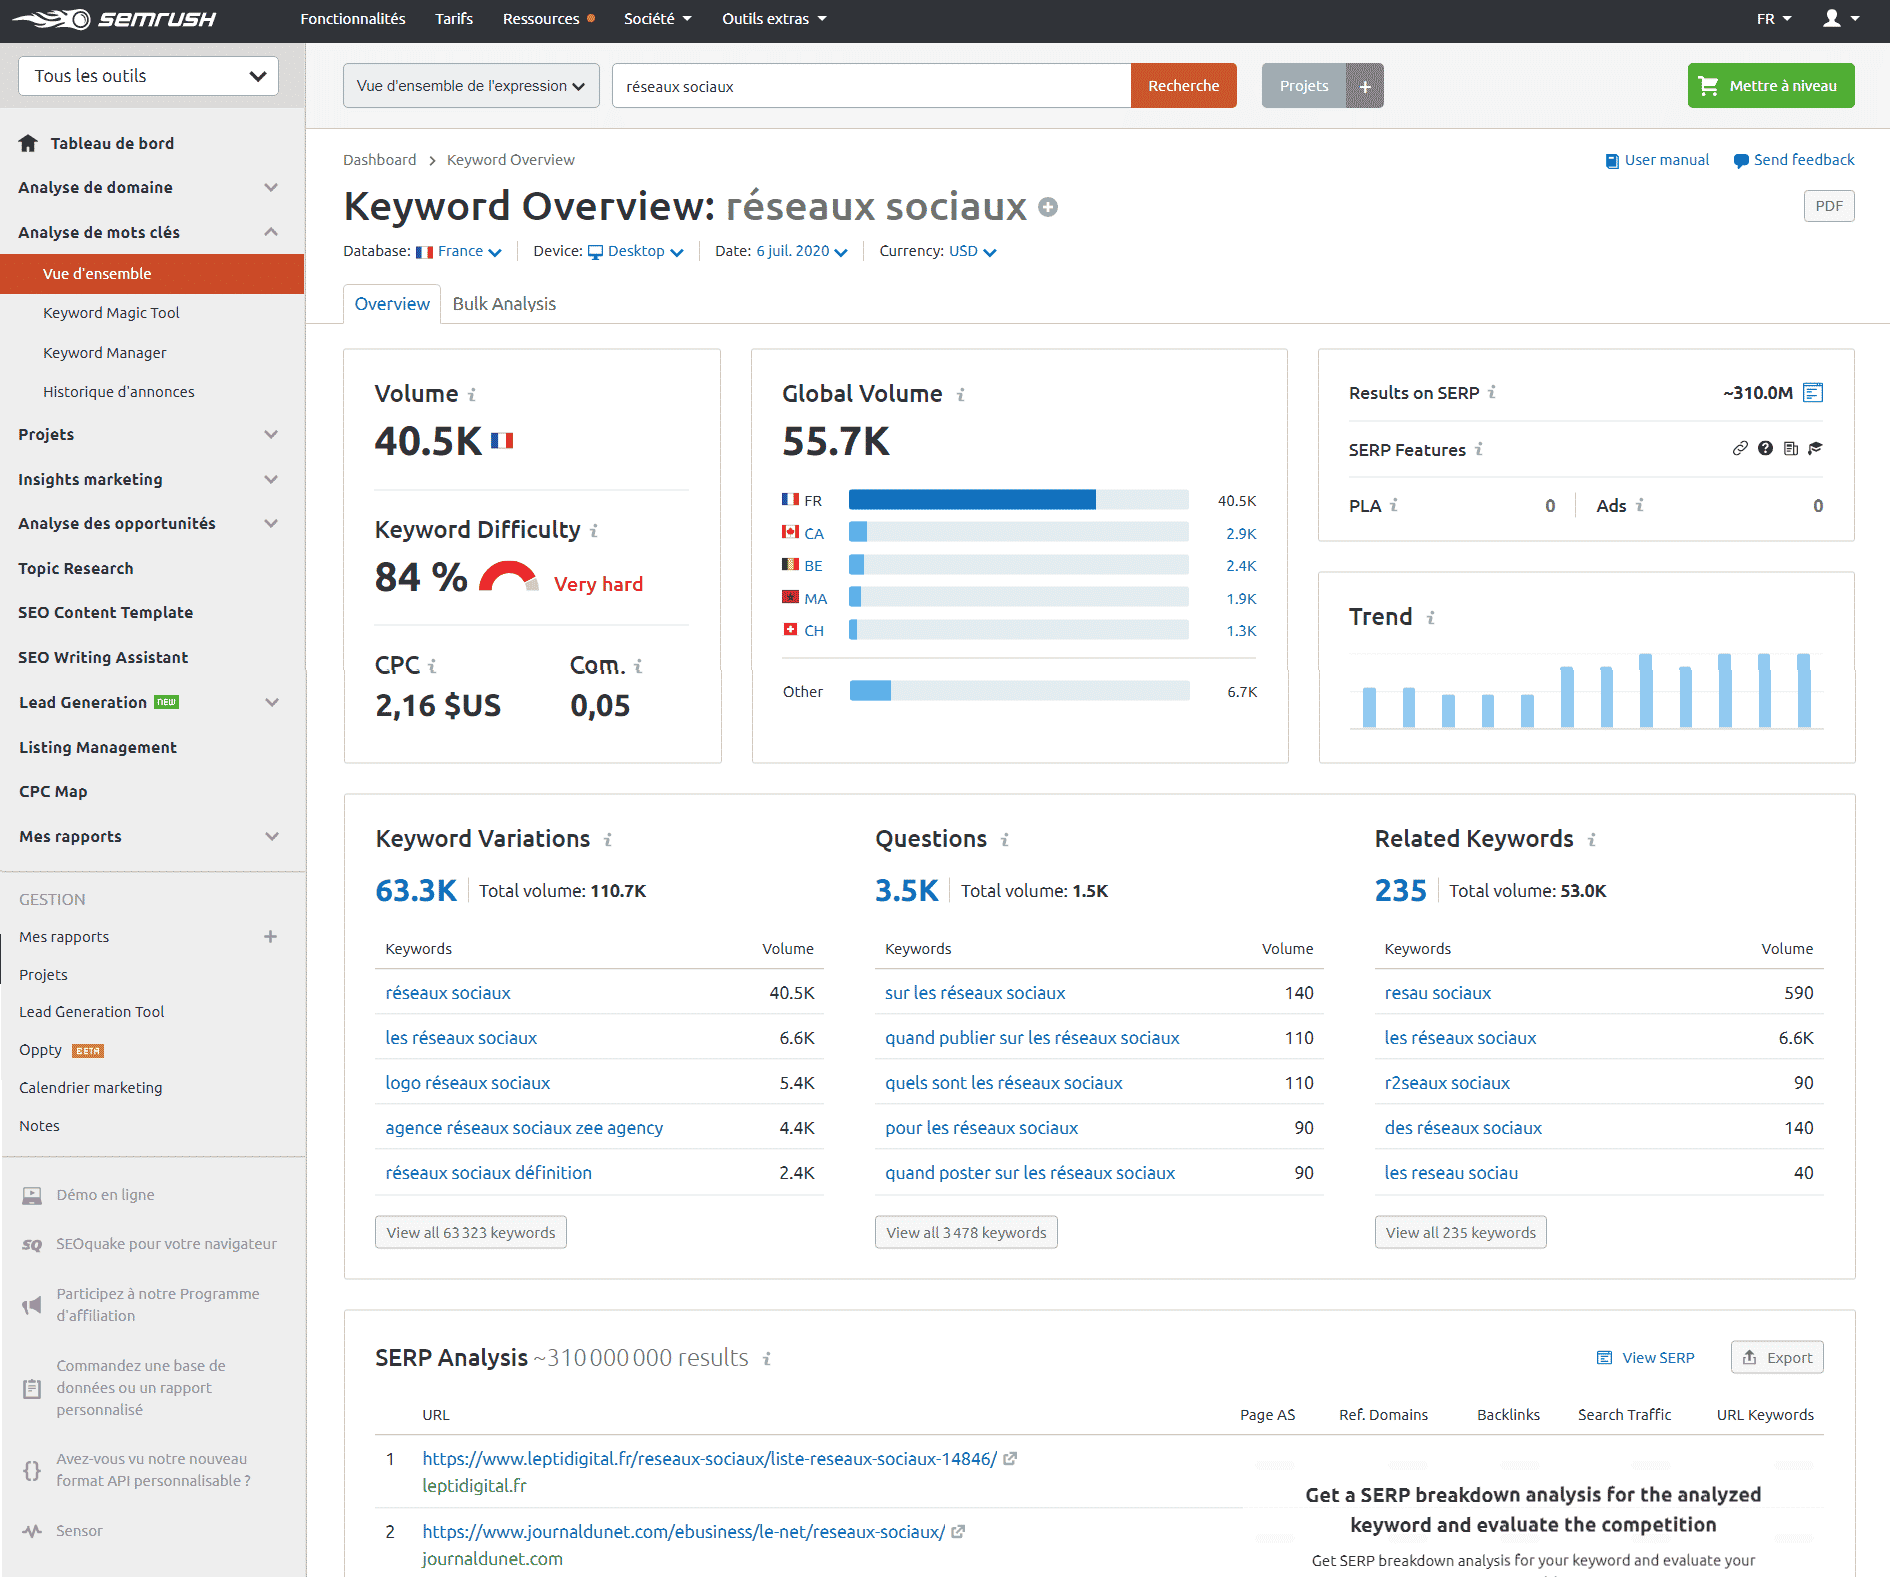Collapse the Analyse de mots clés section
This screenshot has height=1580, width=1890.
[270, 232]
